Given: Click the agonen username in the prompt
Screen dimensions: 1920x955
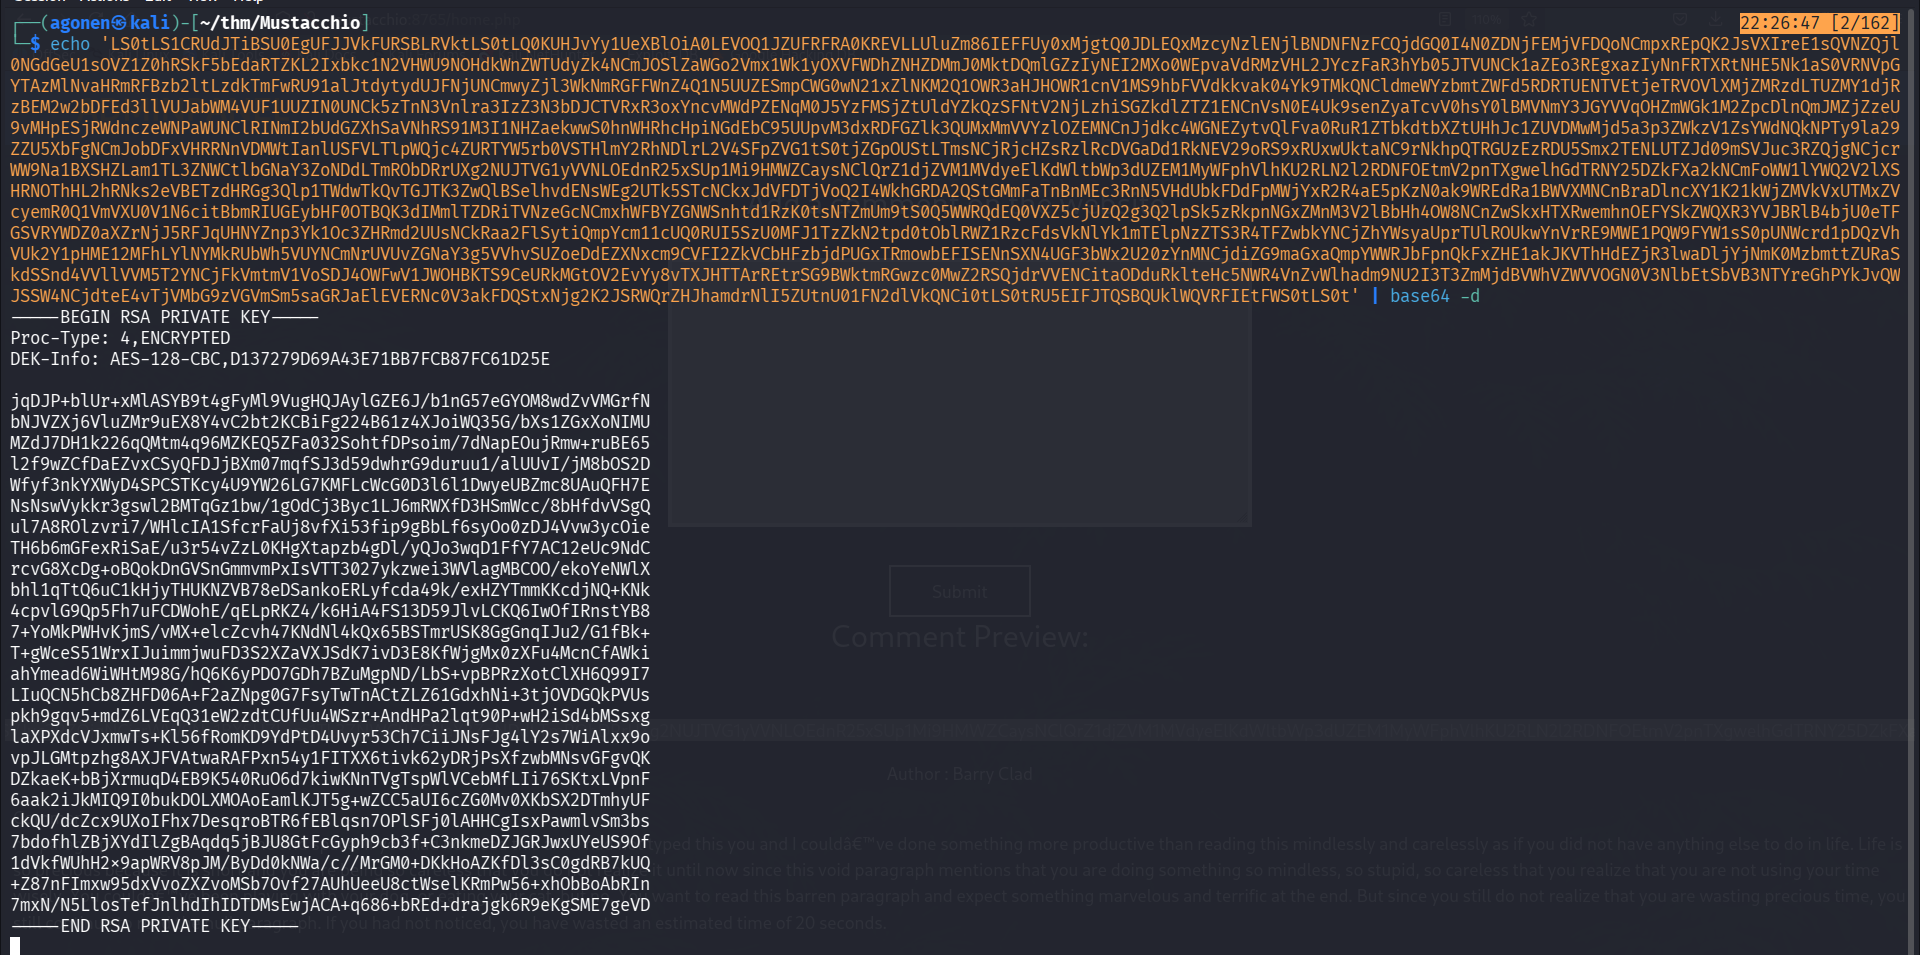Looking at the screenshot, I should (79, 22).
